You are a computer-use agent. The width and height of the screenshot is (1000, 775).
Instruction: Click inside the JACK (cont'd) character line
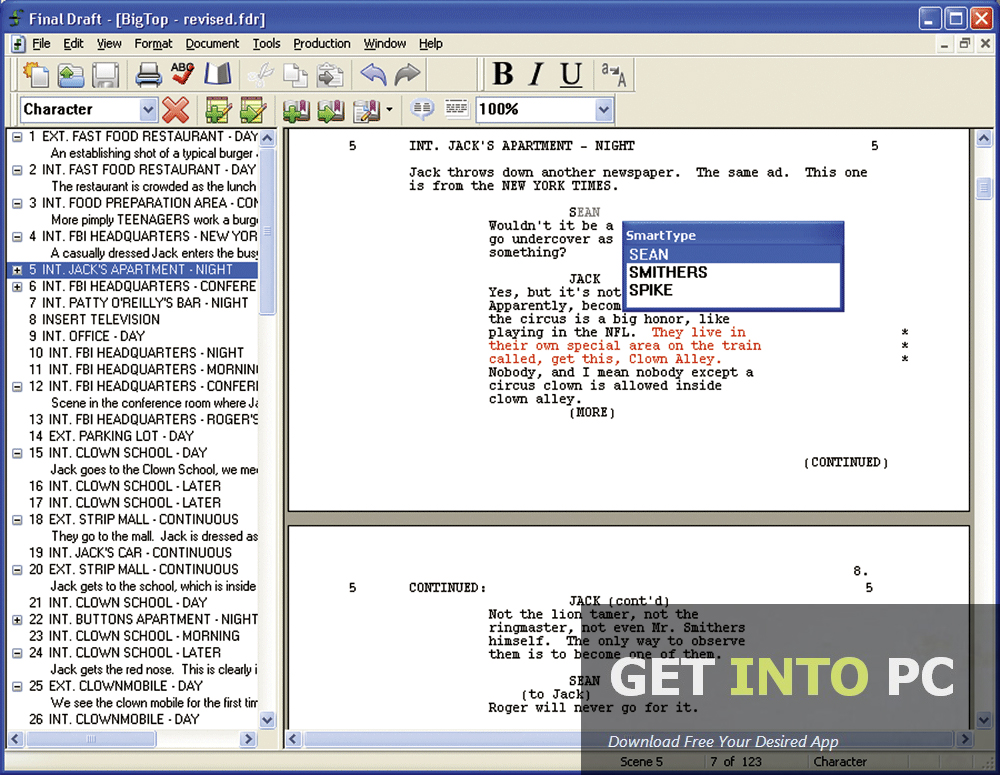[619, 601]
